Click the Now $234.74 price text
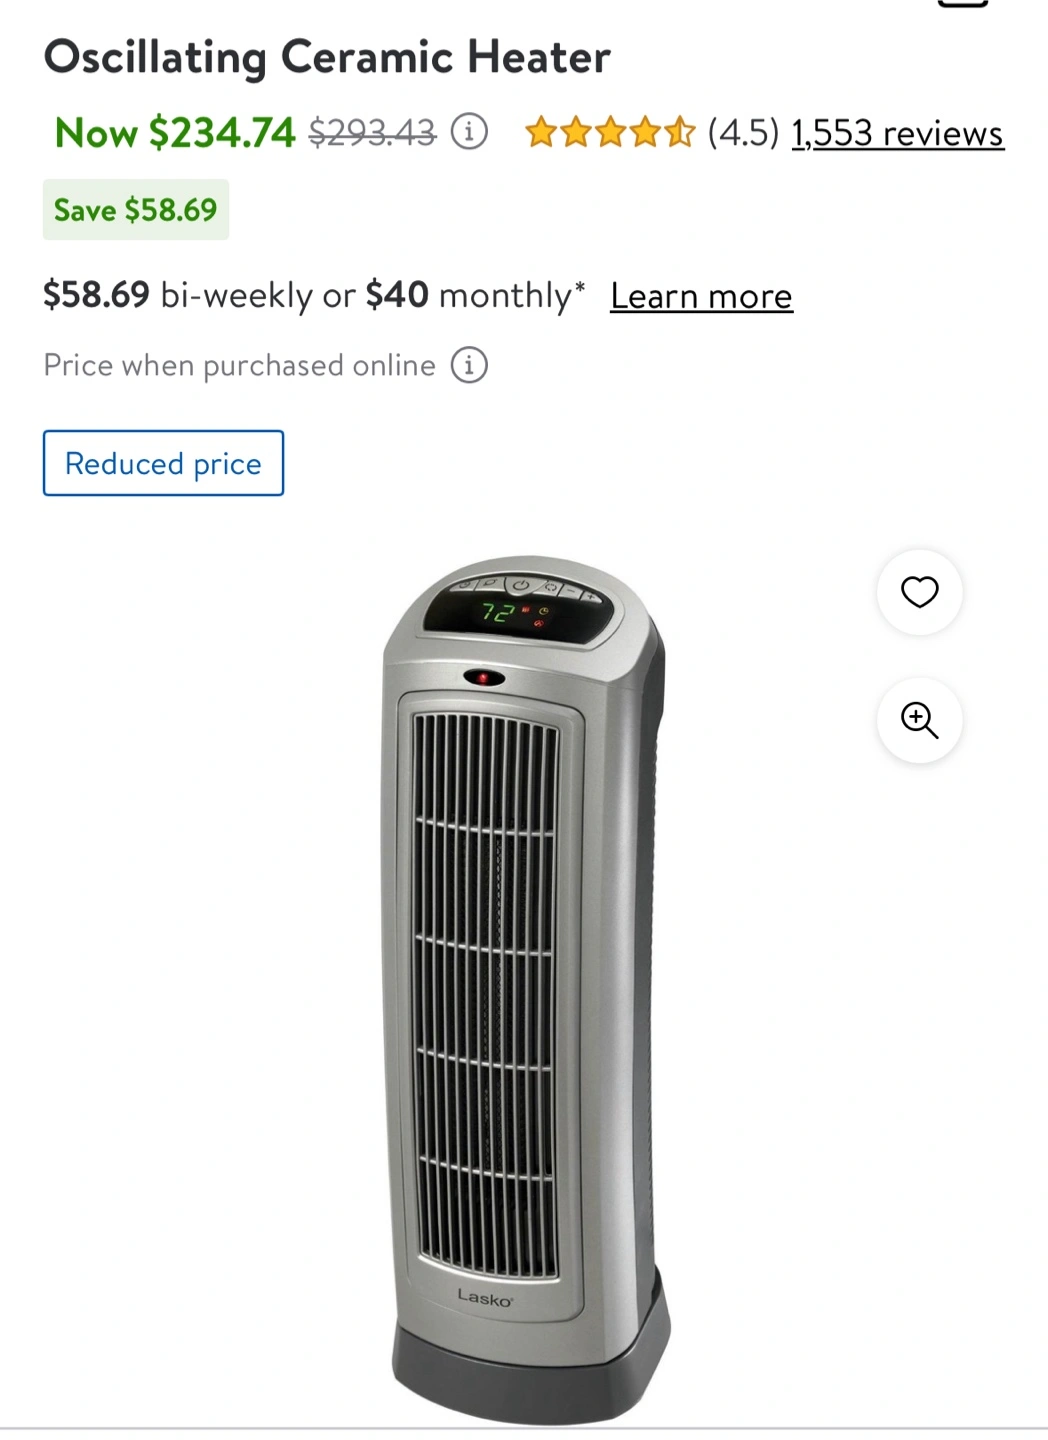 [175, 132]
